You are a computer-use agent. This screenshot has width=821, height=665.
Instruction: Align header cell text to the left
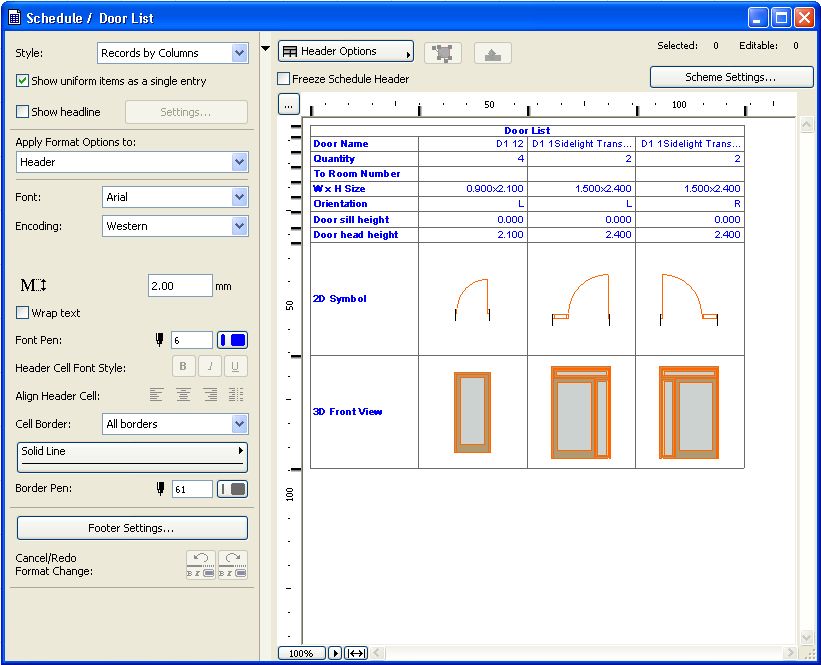pyautogui.click(x=157, y=395)
